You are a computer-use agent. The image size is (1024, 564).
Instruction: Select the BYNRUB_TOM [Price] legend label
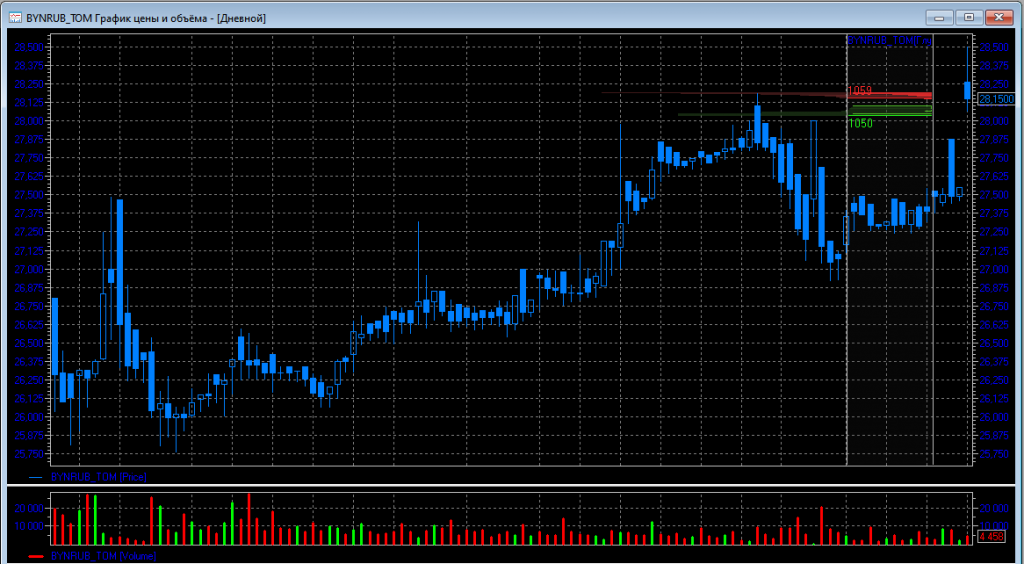click(x=98, y=478)
